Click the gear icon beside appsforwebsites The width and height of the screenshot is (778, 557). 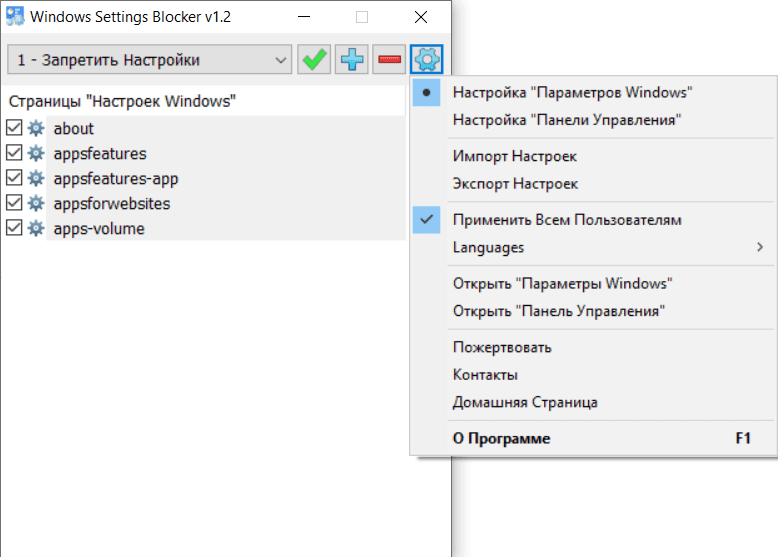click(x=36, y=203)
